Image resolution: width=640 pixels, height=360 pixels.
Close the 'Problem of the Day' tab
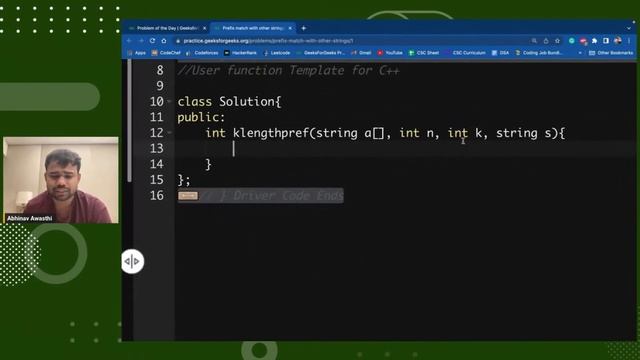coord(204,28)
